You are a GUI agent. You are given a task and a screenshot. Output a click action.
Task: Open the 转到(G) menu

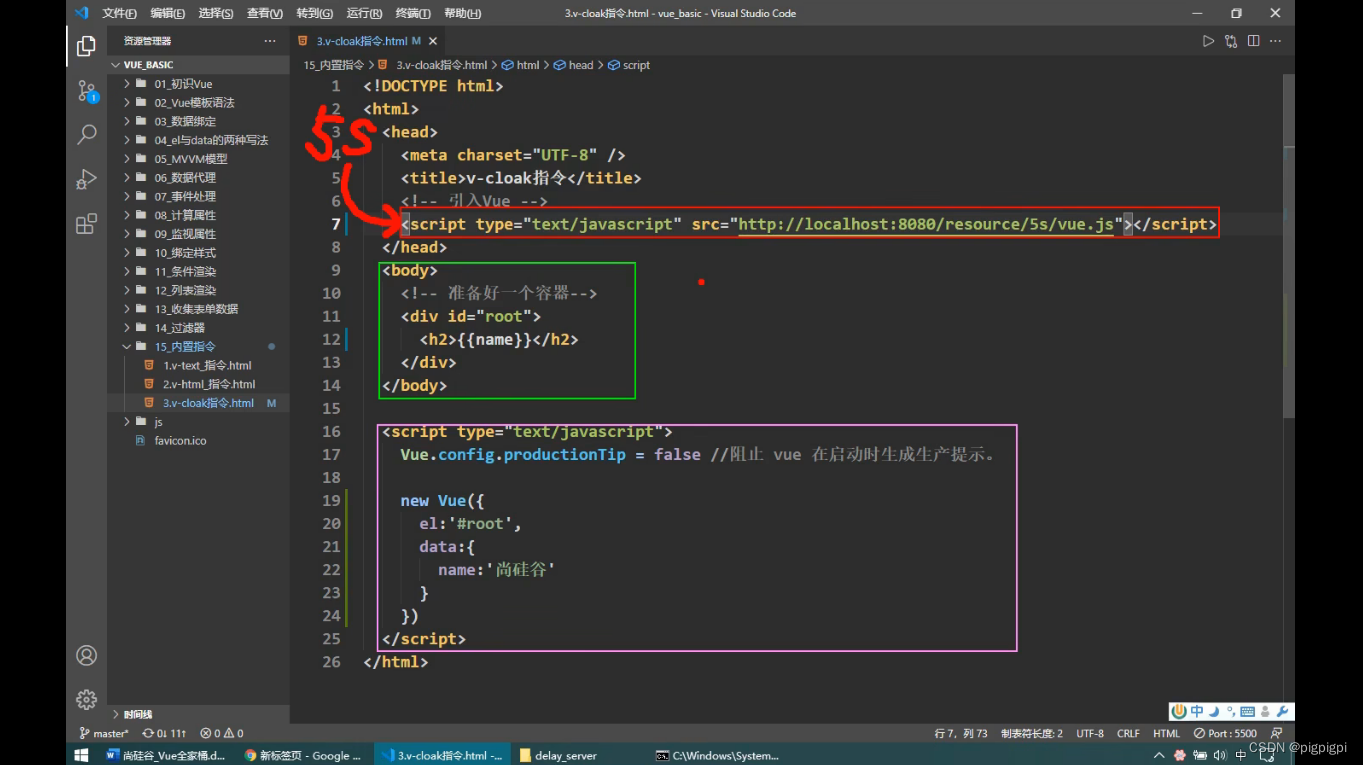[x=314, y=13]
